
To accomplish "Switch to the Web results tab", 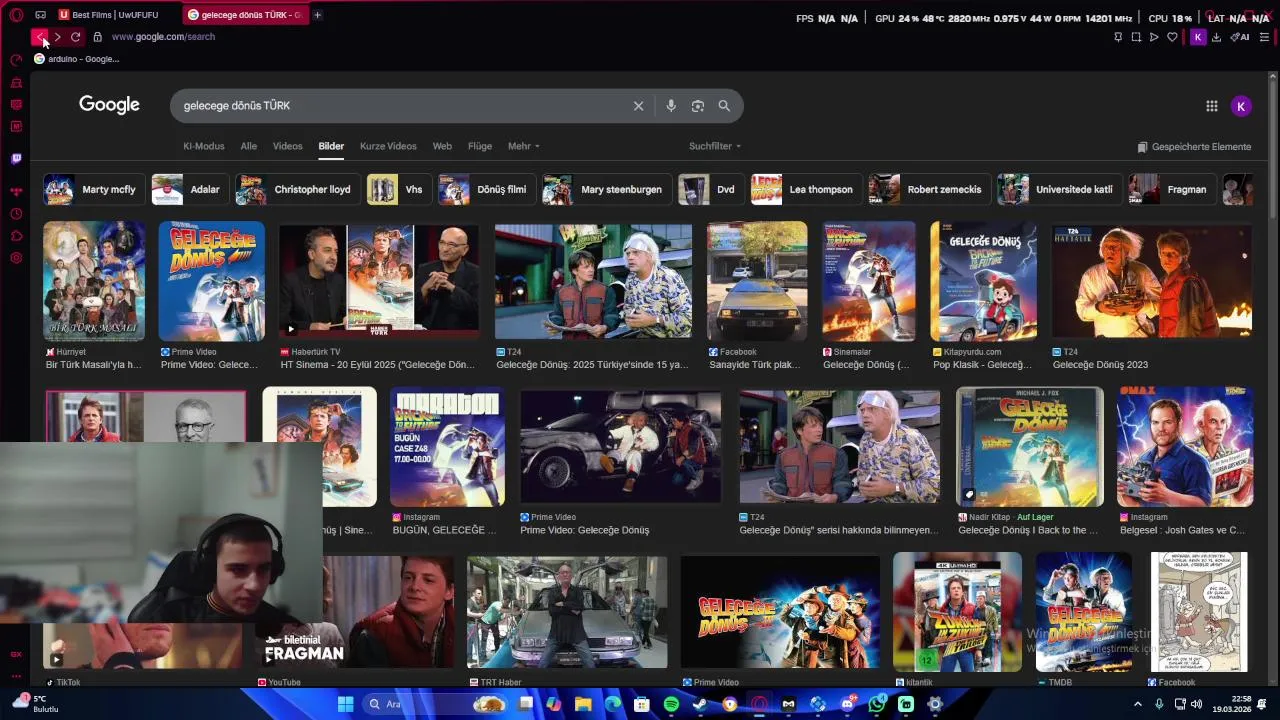I will point(442,146).
